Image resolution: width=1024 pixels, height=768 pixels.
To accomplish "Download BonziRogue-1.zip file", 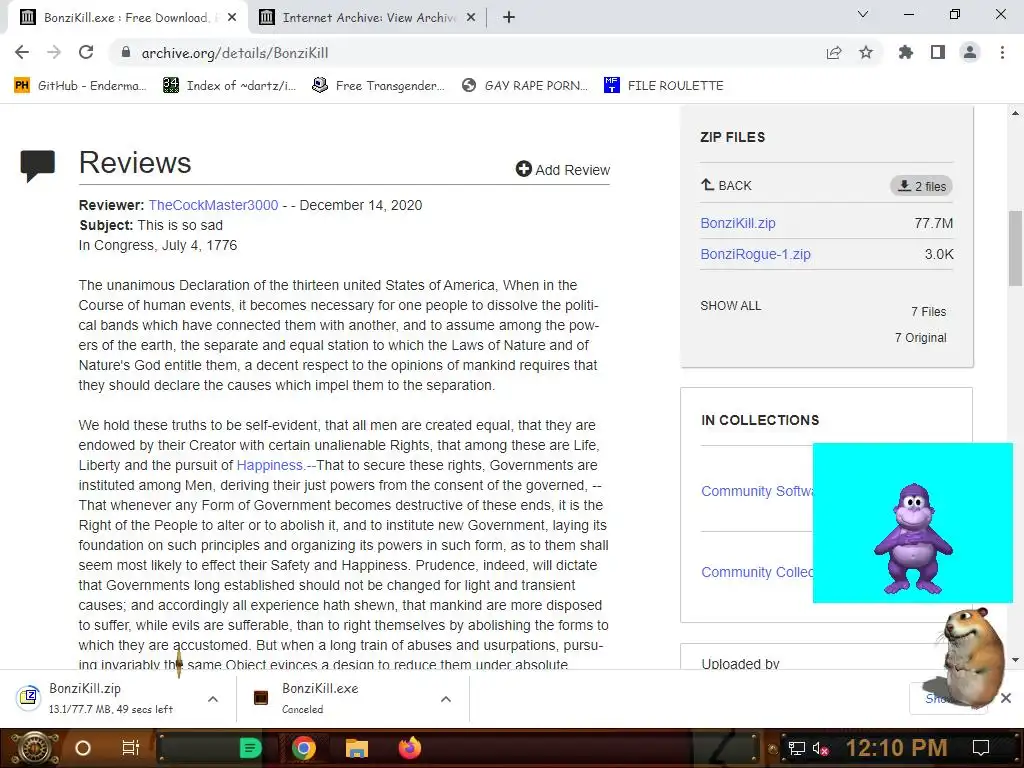I will (x=756, y=254).
